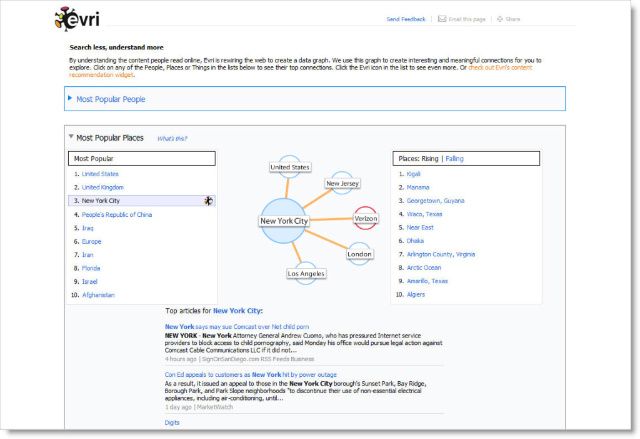This screenshot has height=439, width=640.
Task: Select New York City list row
Action: point(142,201)
